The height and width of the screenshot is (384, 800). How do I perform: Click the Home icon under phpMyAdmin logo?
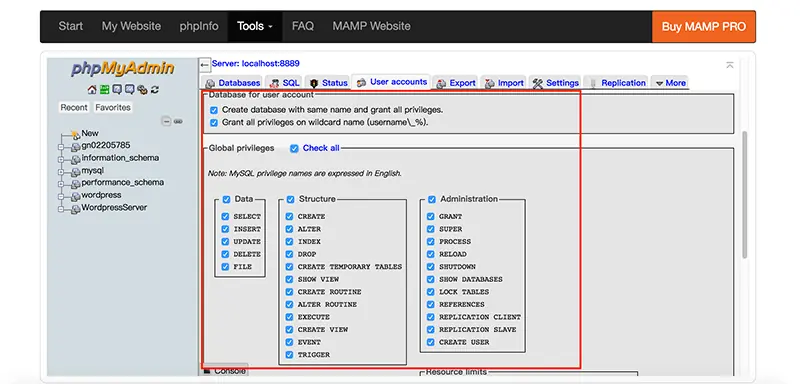tap(92, 90)
